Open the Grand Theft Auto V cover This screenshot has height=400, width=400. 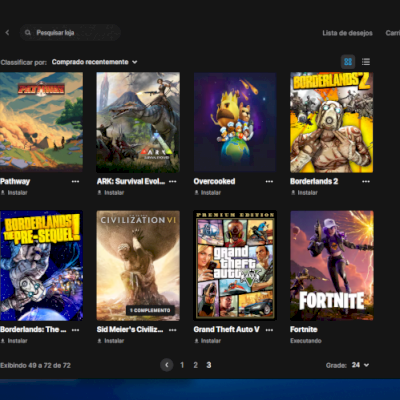click(x=235, y=266)
